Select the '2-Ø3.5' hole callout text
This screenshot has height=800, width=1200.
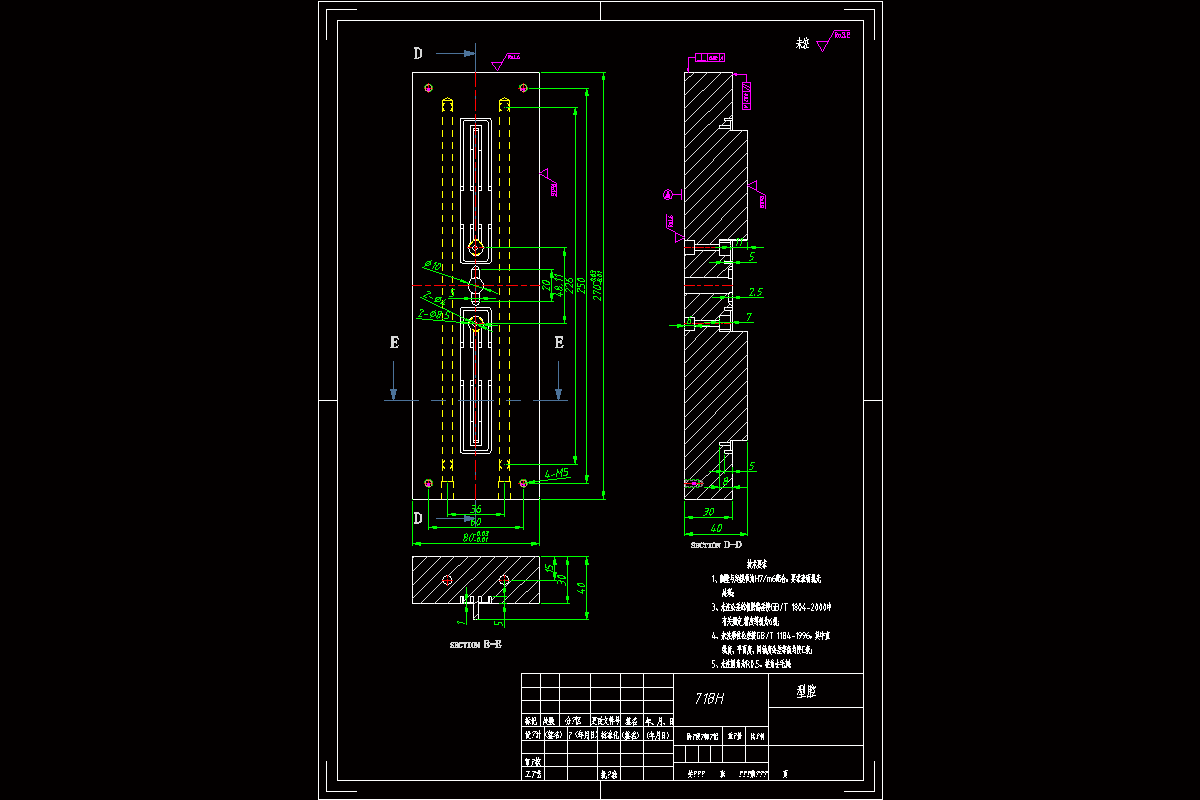pos(434,315)
